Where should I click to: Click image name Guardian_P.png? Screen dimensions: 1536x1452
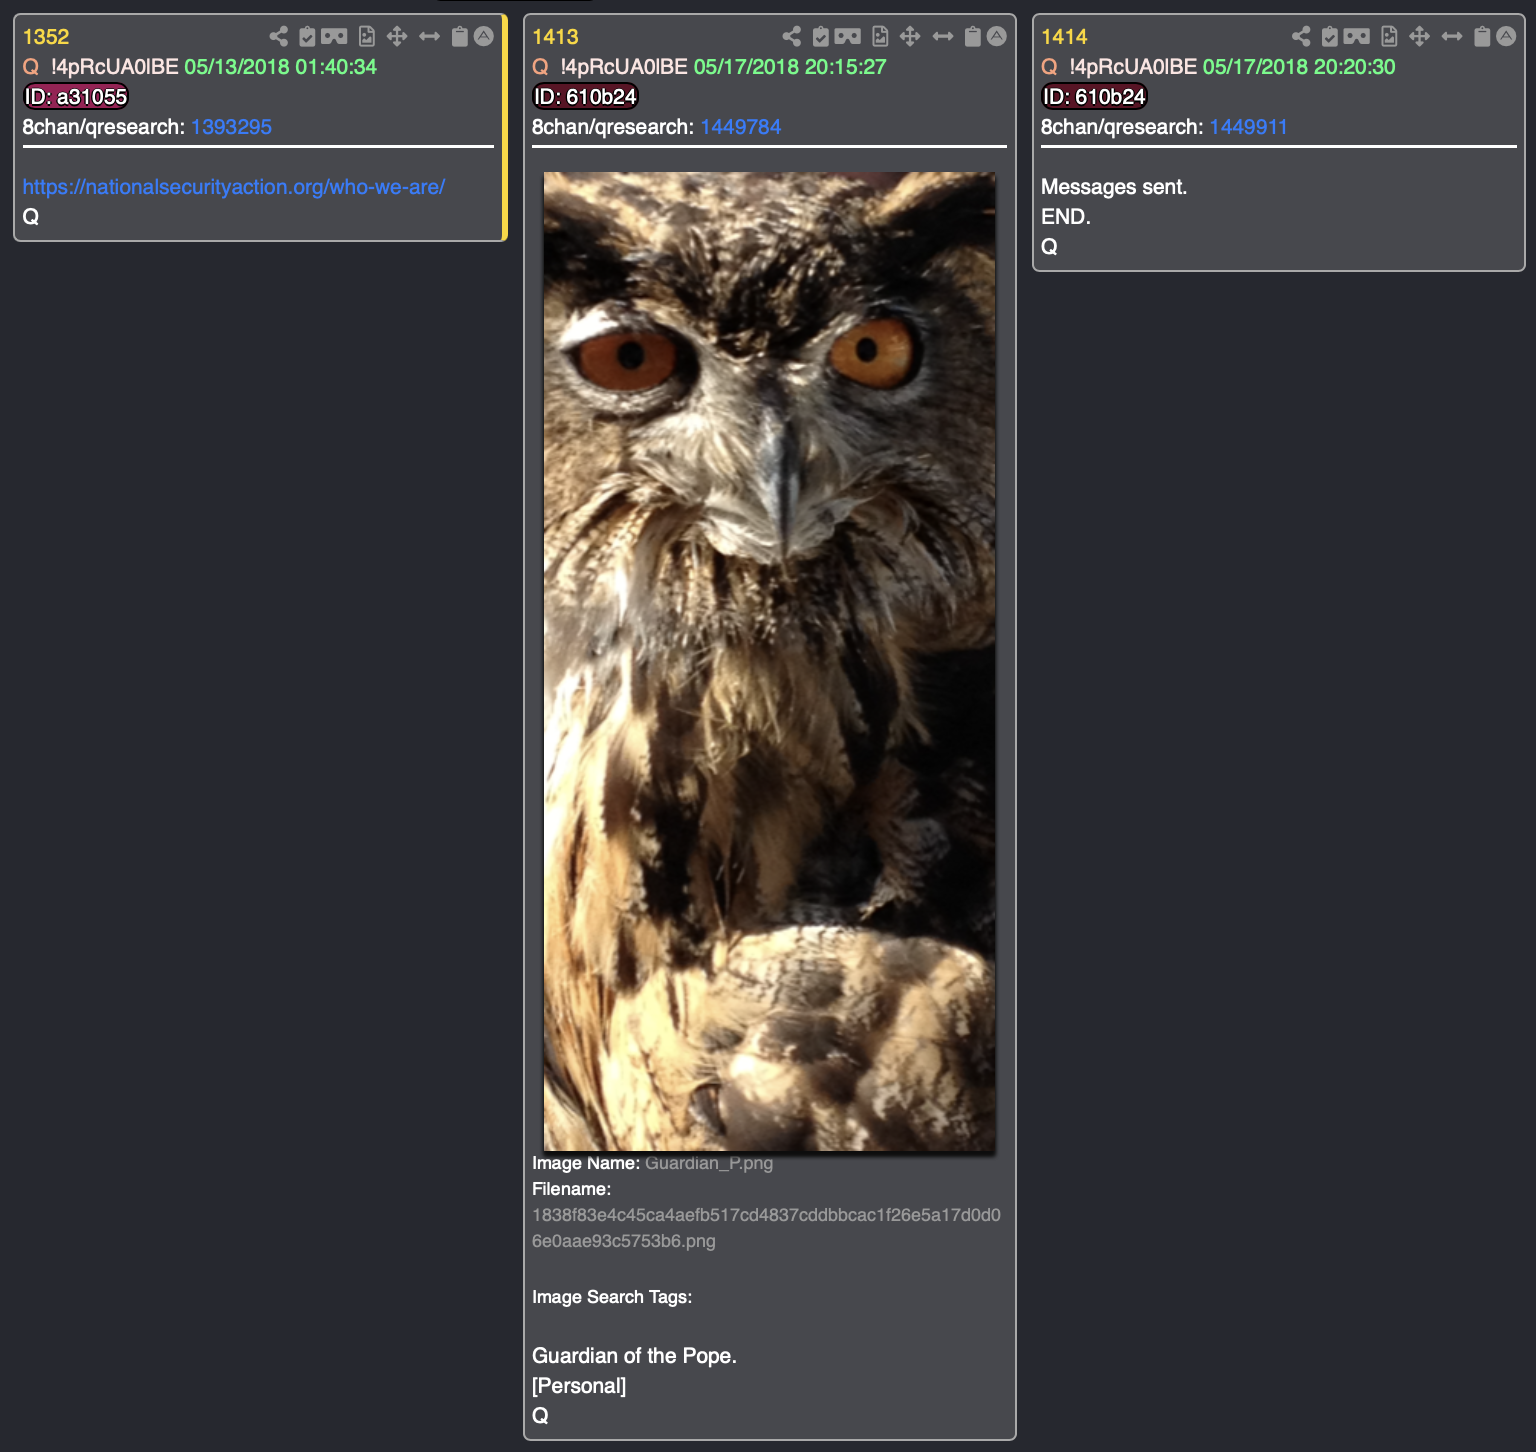(709, 1163)
